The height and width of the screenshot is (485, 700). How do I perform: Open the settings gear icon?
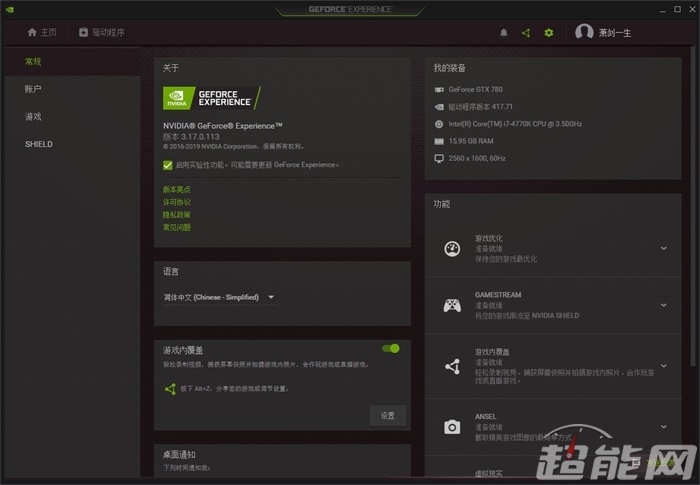pos(549,33)
